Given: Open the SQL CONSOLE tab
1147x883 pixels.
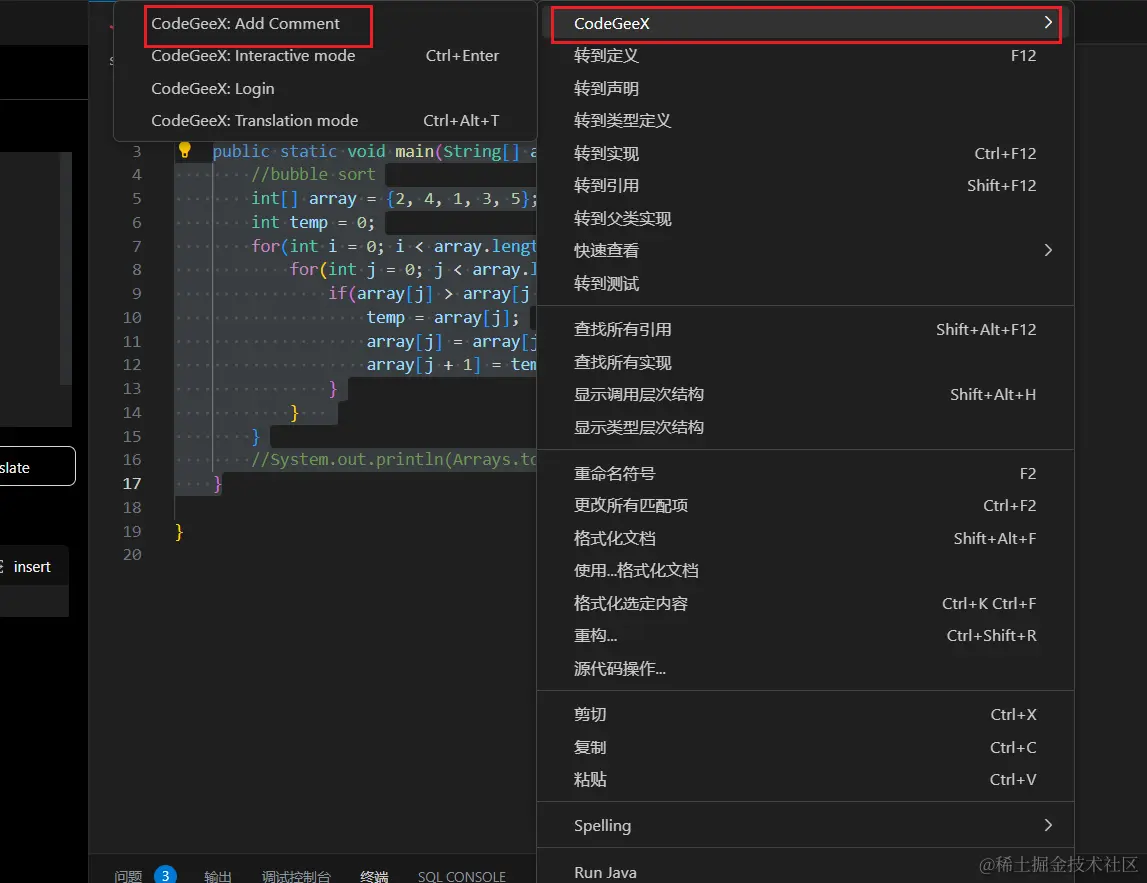Looking at the screenshot, I should pyautogui.click(x=462, y=876).
